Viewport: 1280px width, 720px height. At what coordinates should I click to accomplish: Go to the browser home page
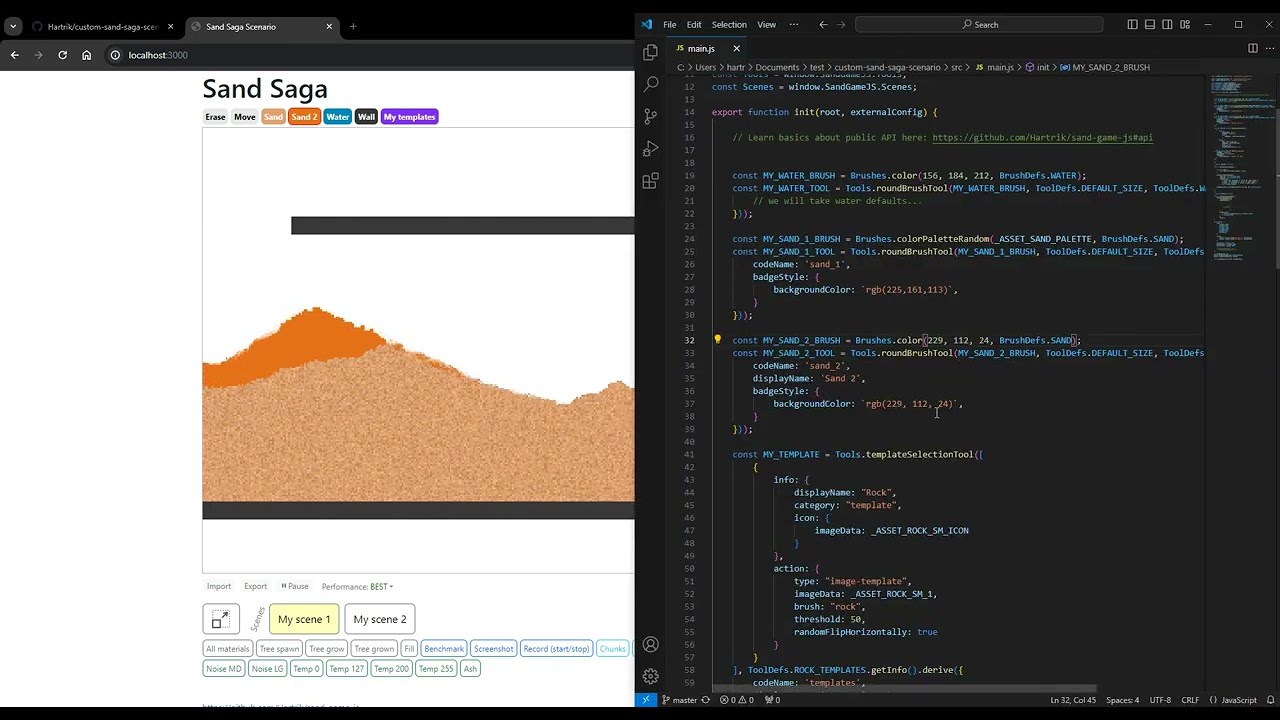point(86,55)
